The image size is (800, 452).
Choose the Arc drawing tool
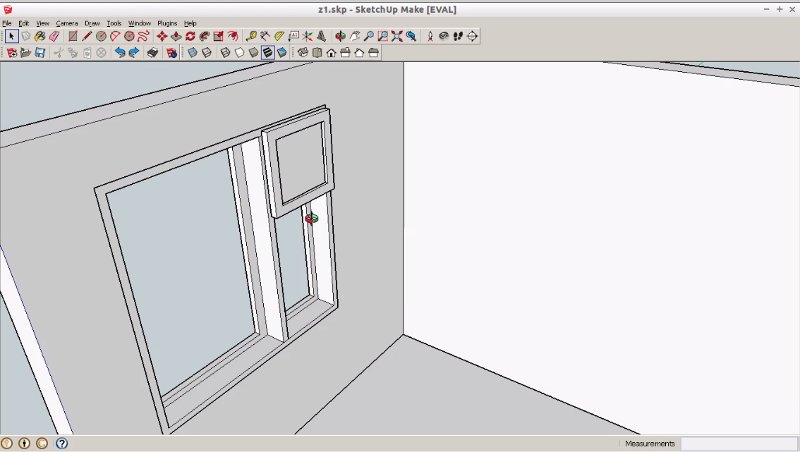point(115,36)
